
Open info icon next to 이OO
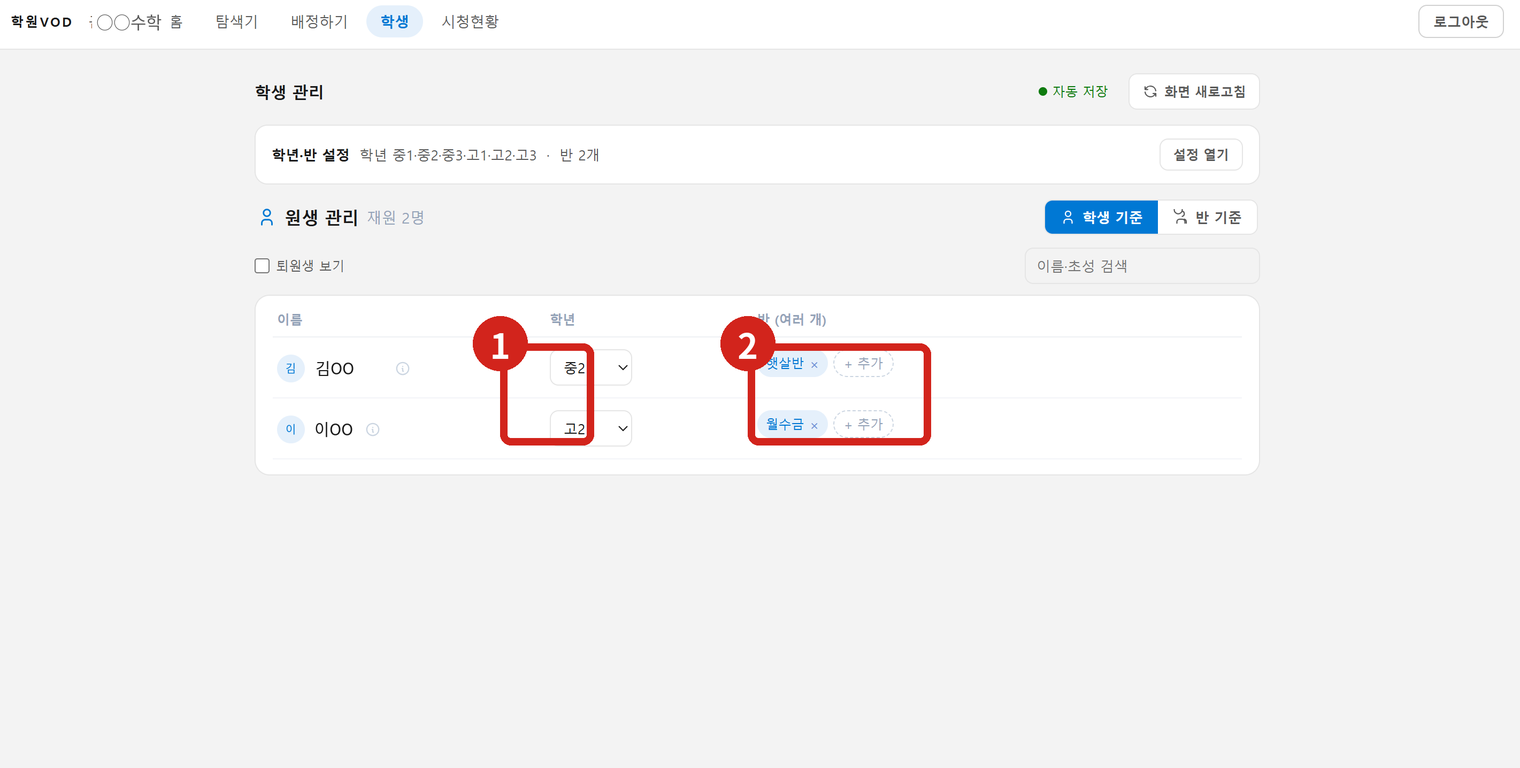pyautogui.click(x=373, y=430)
